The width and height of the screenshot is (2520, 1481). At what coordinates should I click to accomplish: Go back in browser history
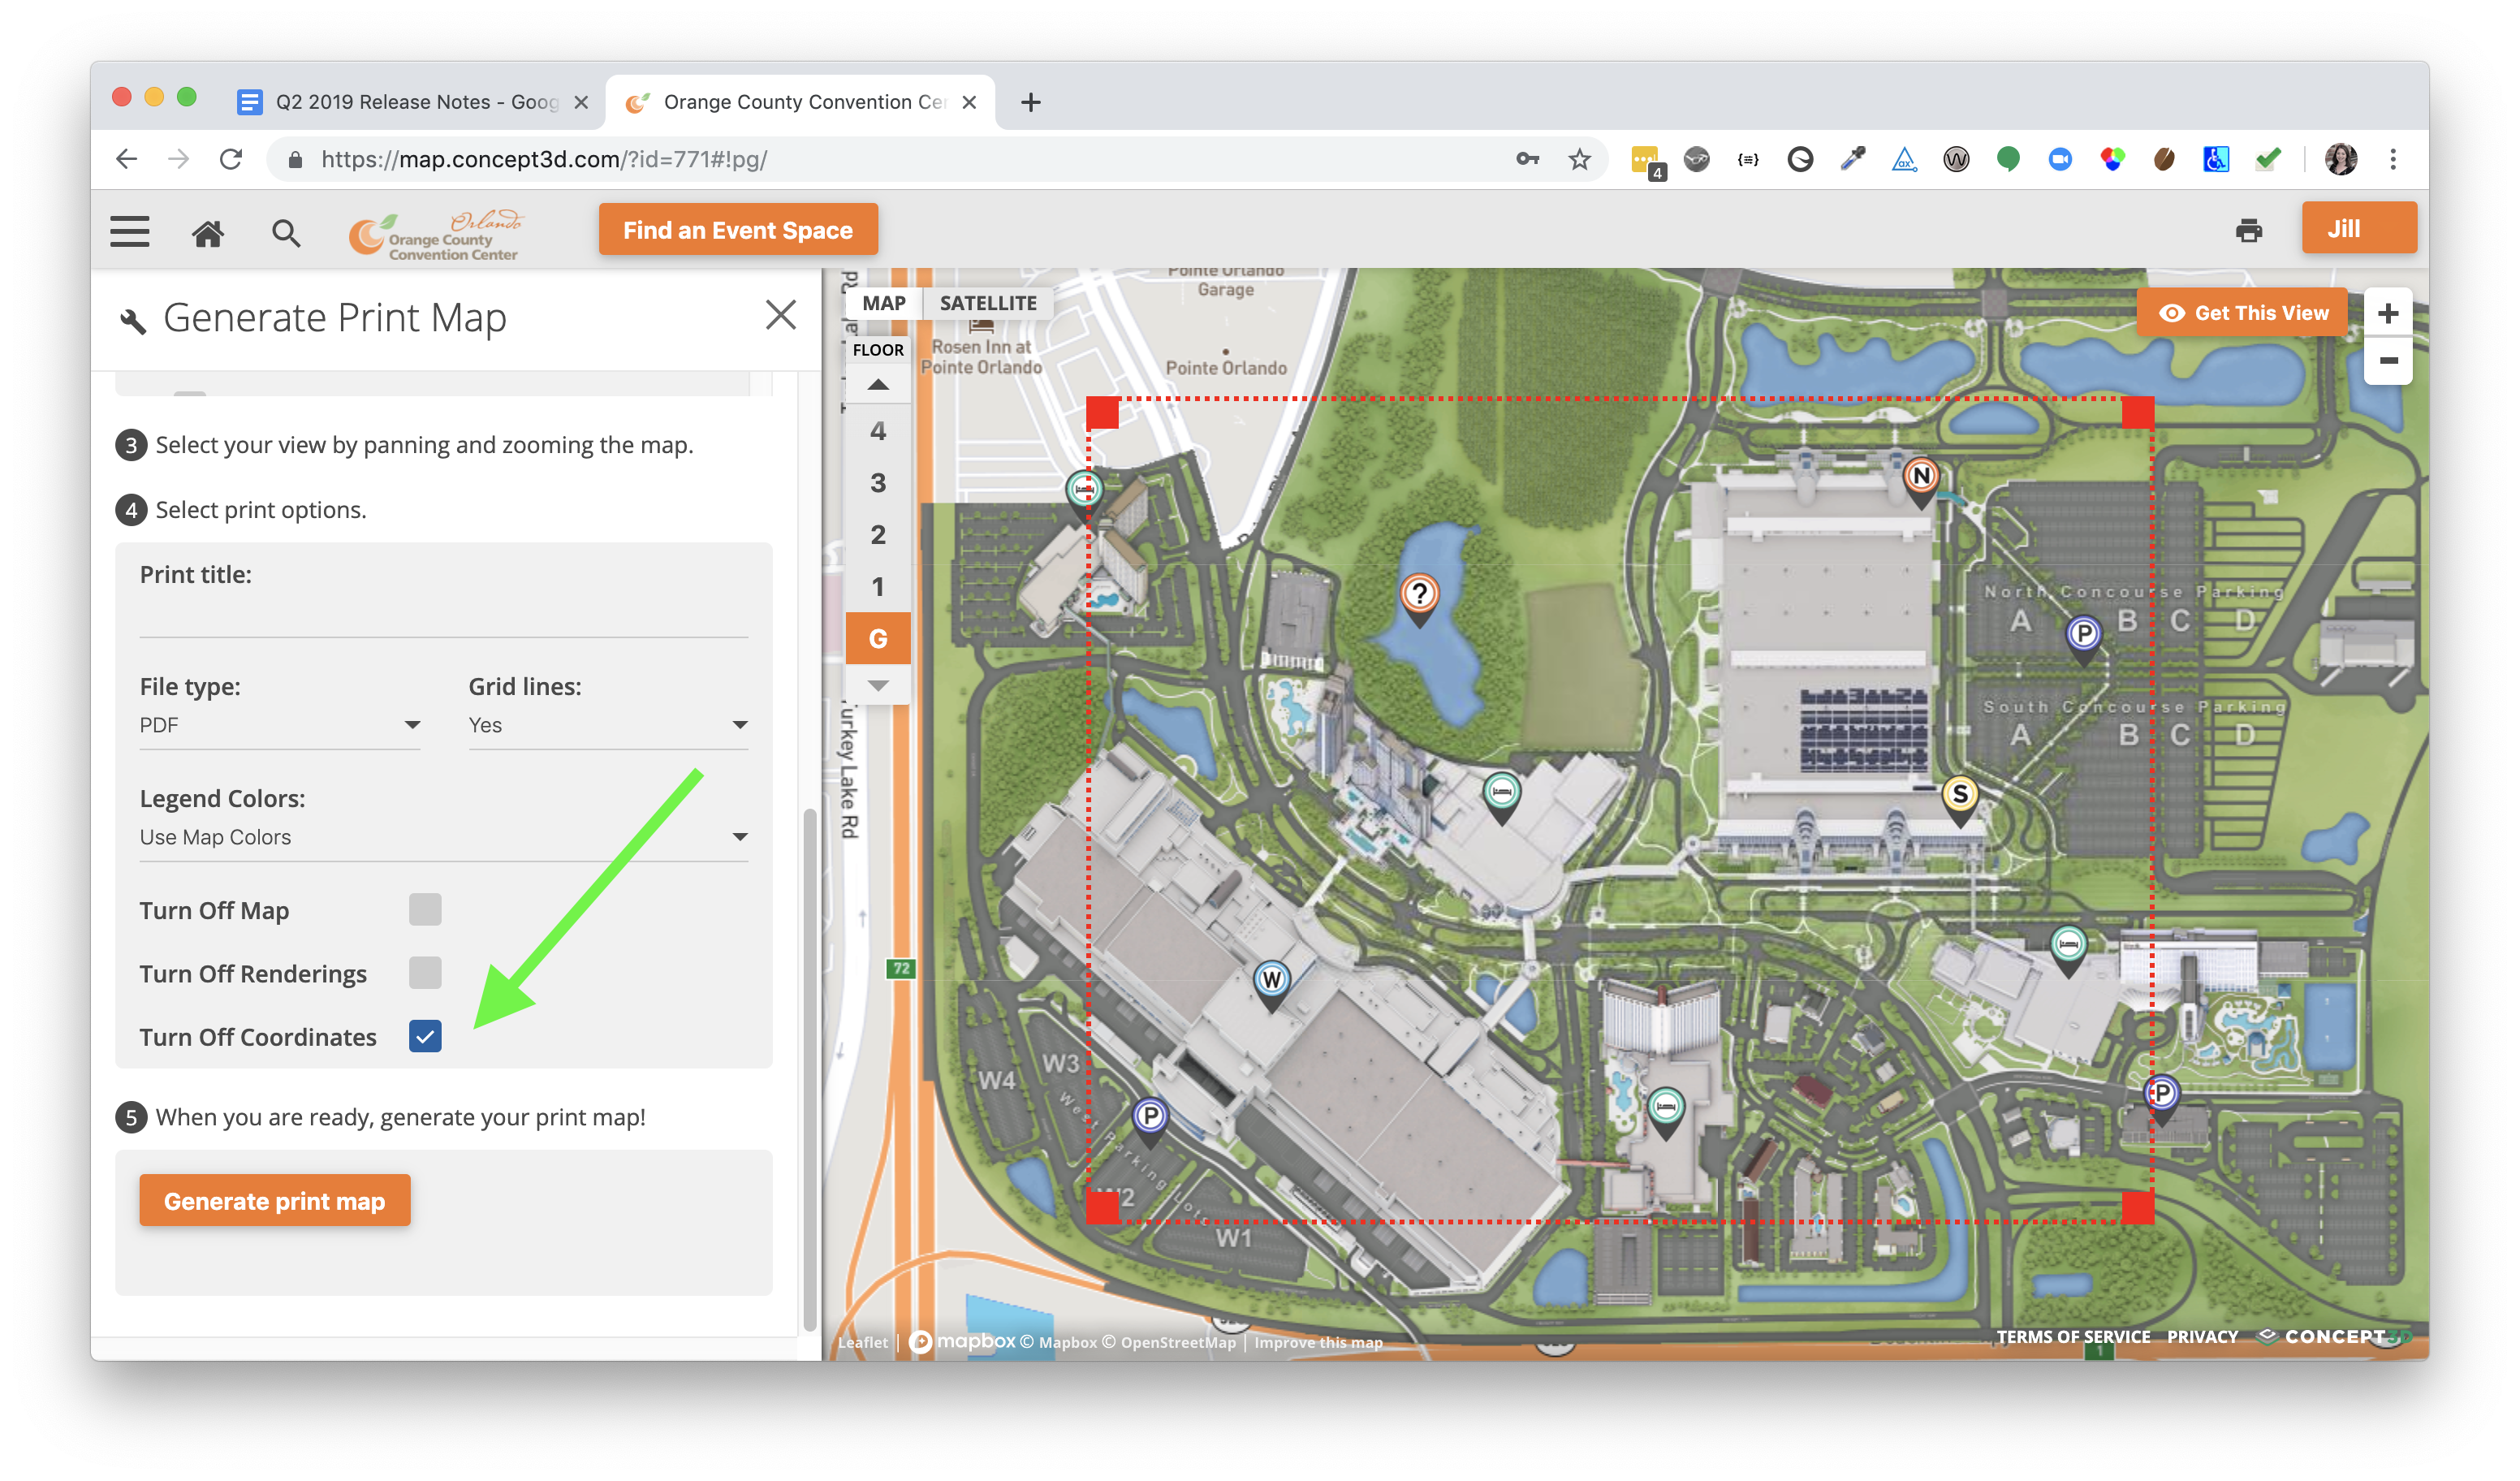127,159
